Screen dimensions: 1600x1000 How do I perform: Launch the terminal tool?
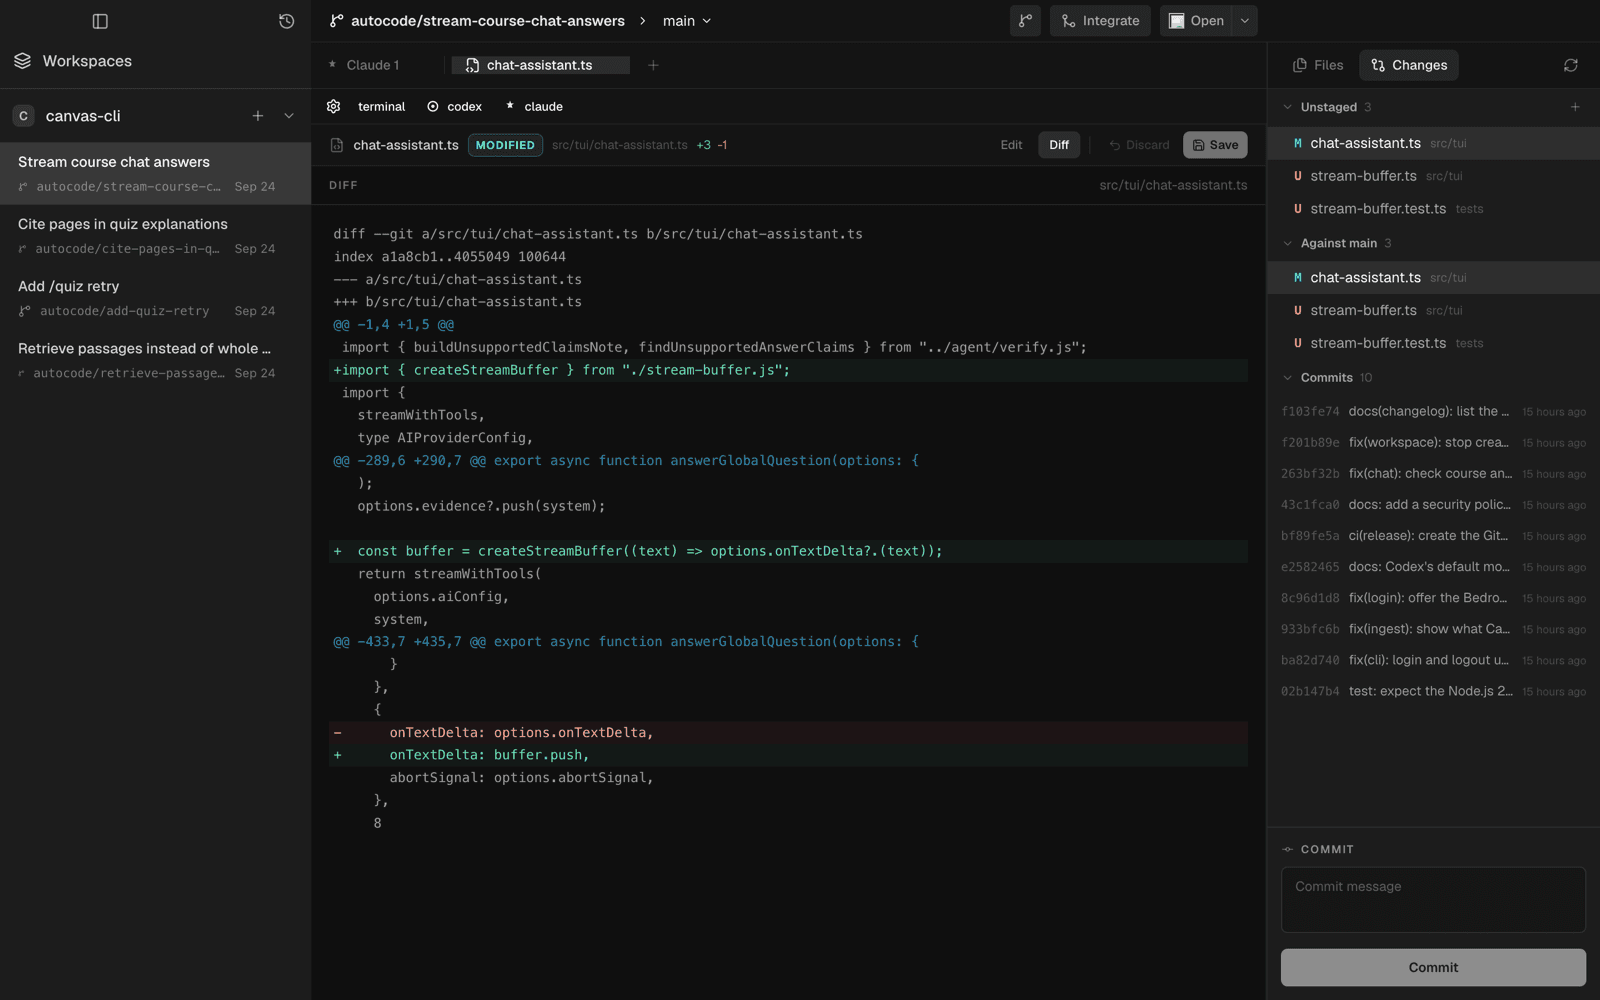pyautogui.click(x=381, y=106)
